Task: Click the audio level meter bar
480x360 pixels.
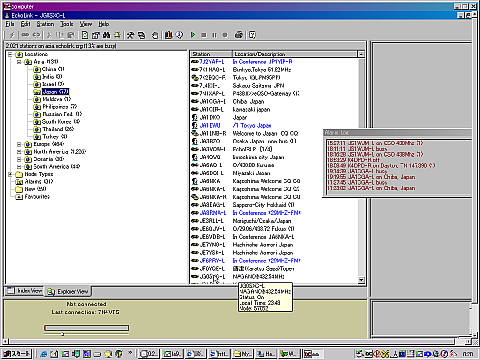Action: pyautogui.click(x=86, y=328)
